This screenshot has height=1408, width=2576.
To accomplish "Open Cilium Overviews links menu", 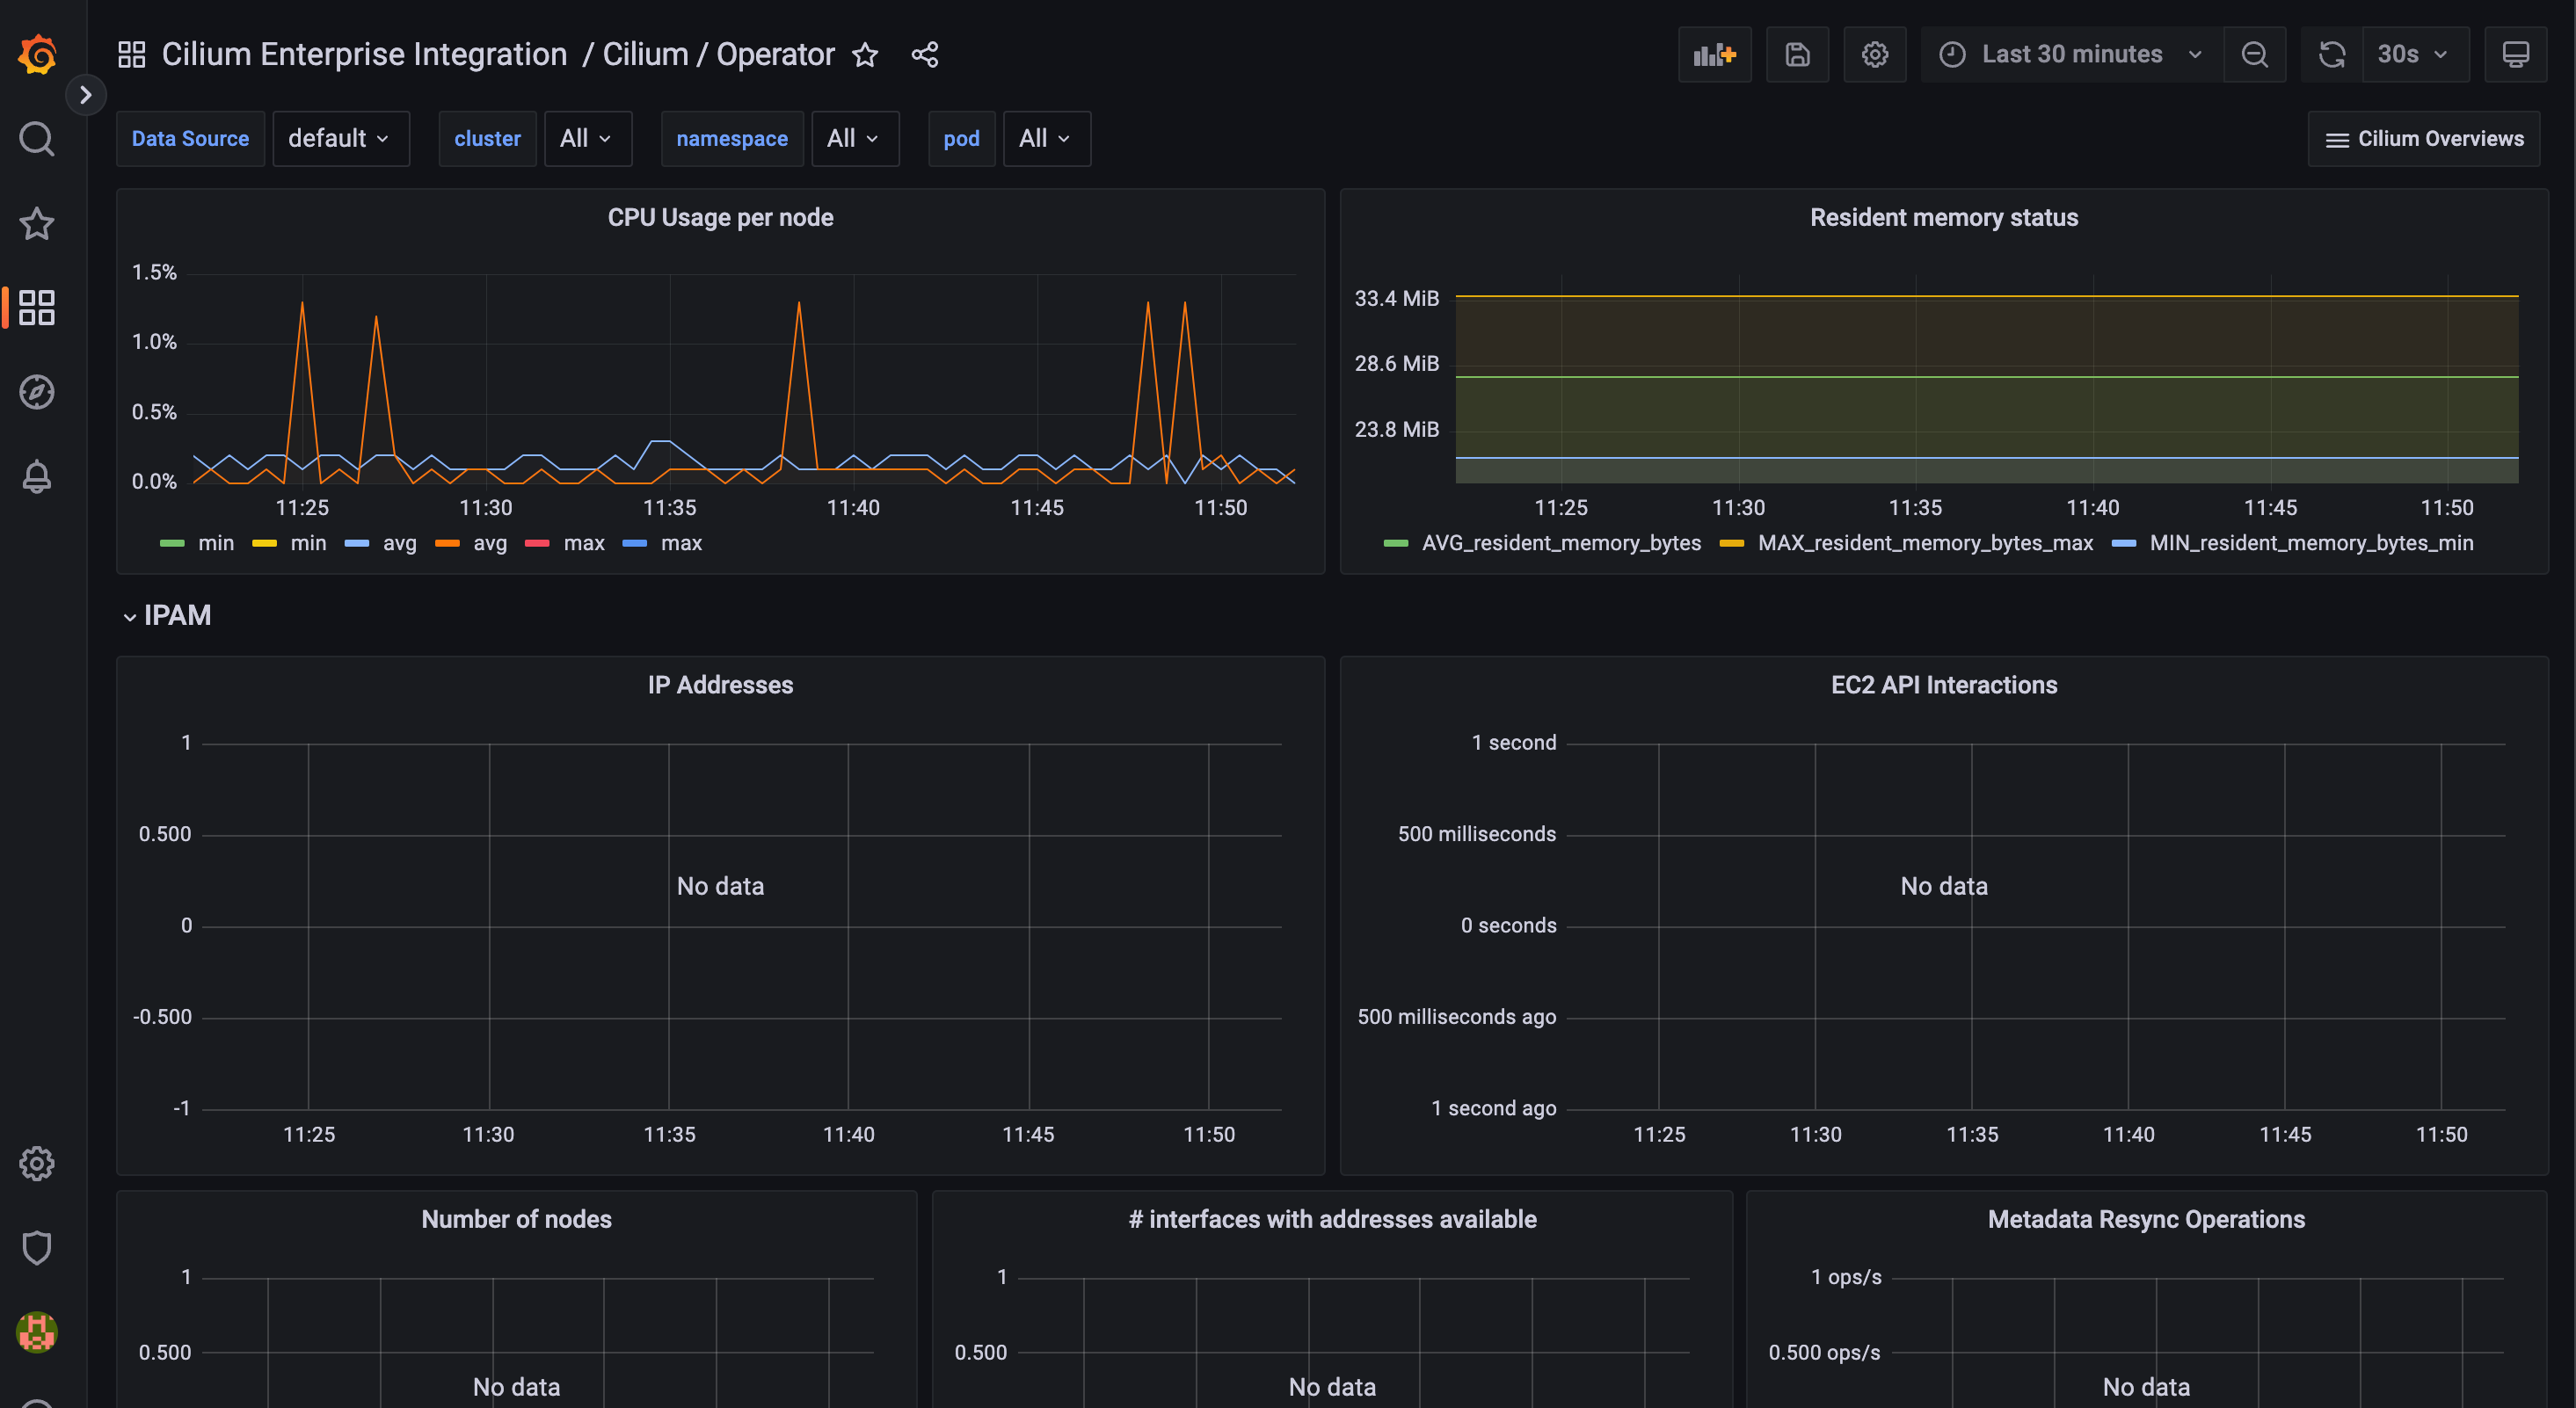I will tap(2423, 139).
